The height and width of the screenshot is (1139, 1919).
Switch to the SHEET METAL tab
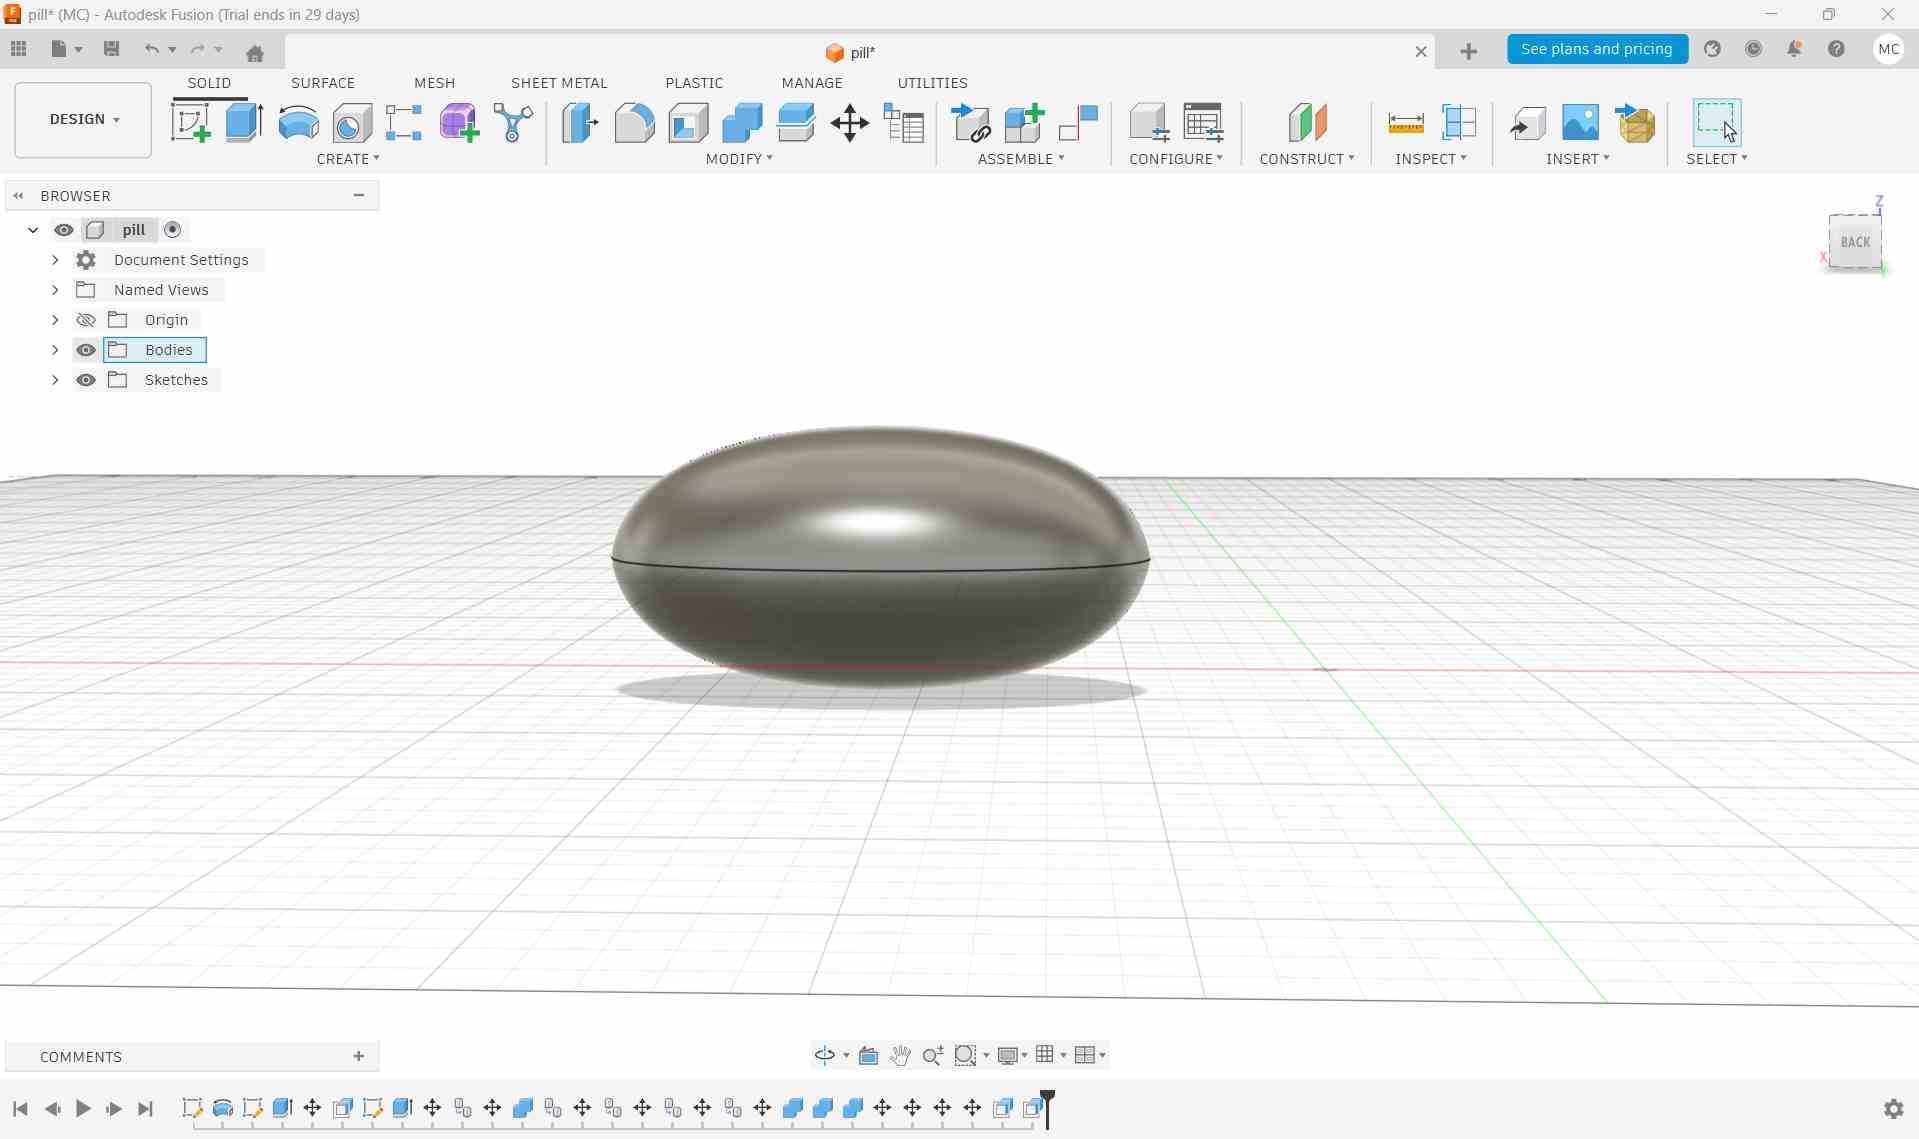tap(559, 83)
